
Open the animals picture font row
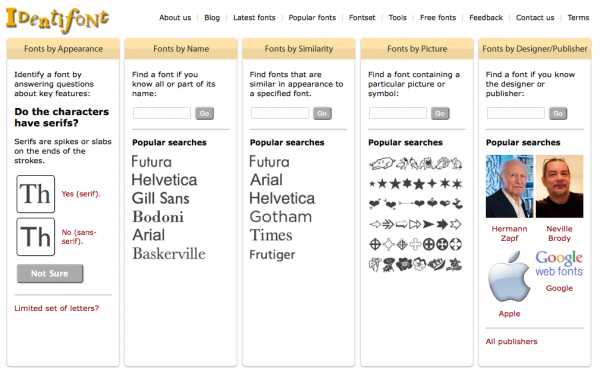pos(416,164)
